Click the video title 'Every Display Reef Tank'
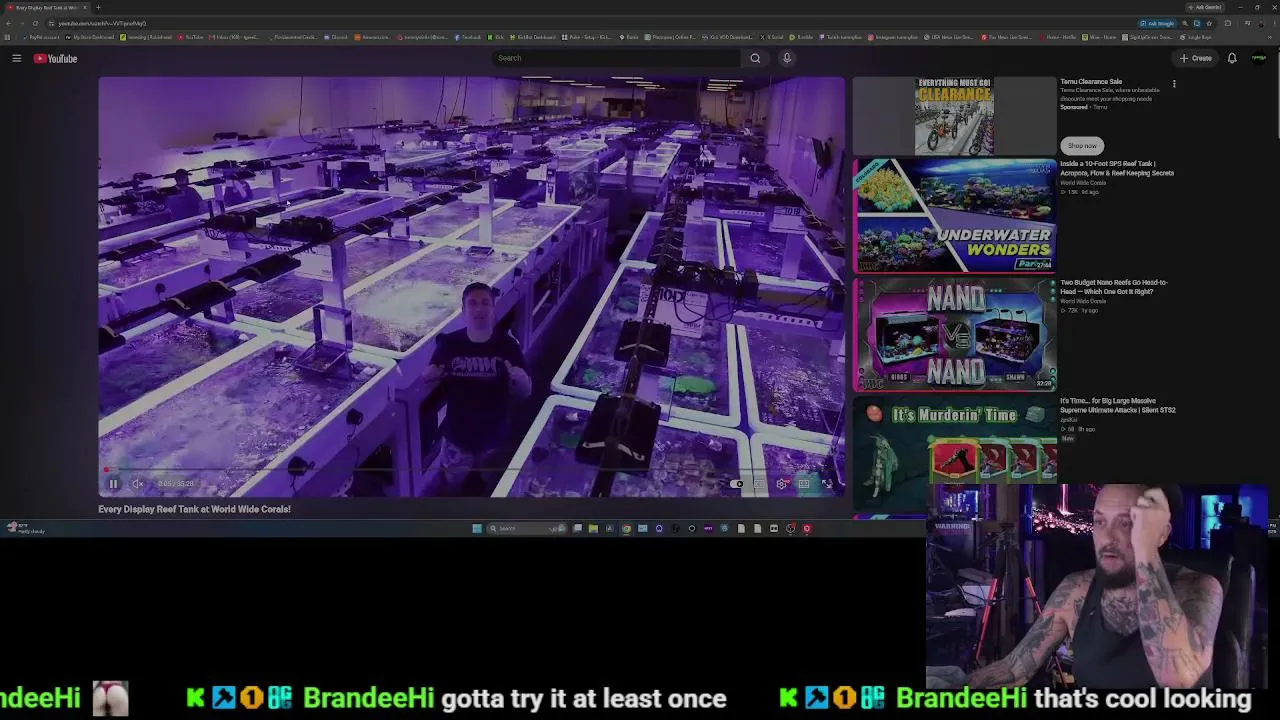The image size is (1280, 720). [194, 509]
